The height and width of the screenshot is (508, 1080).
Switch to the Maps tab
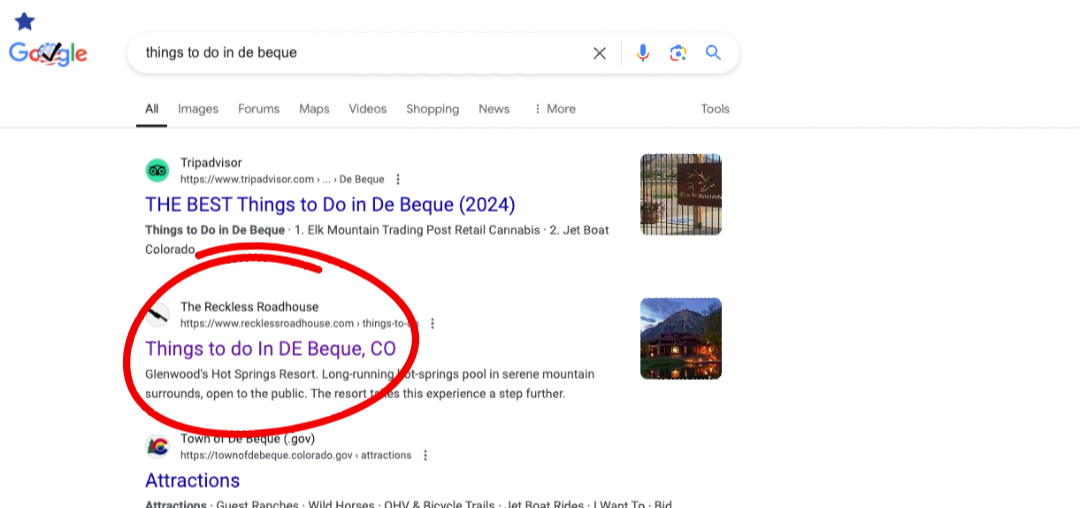[314, 109]
